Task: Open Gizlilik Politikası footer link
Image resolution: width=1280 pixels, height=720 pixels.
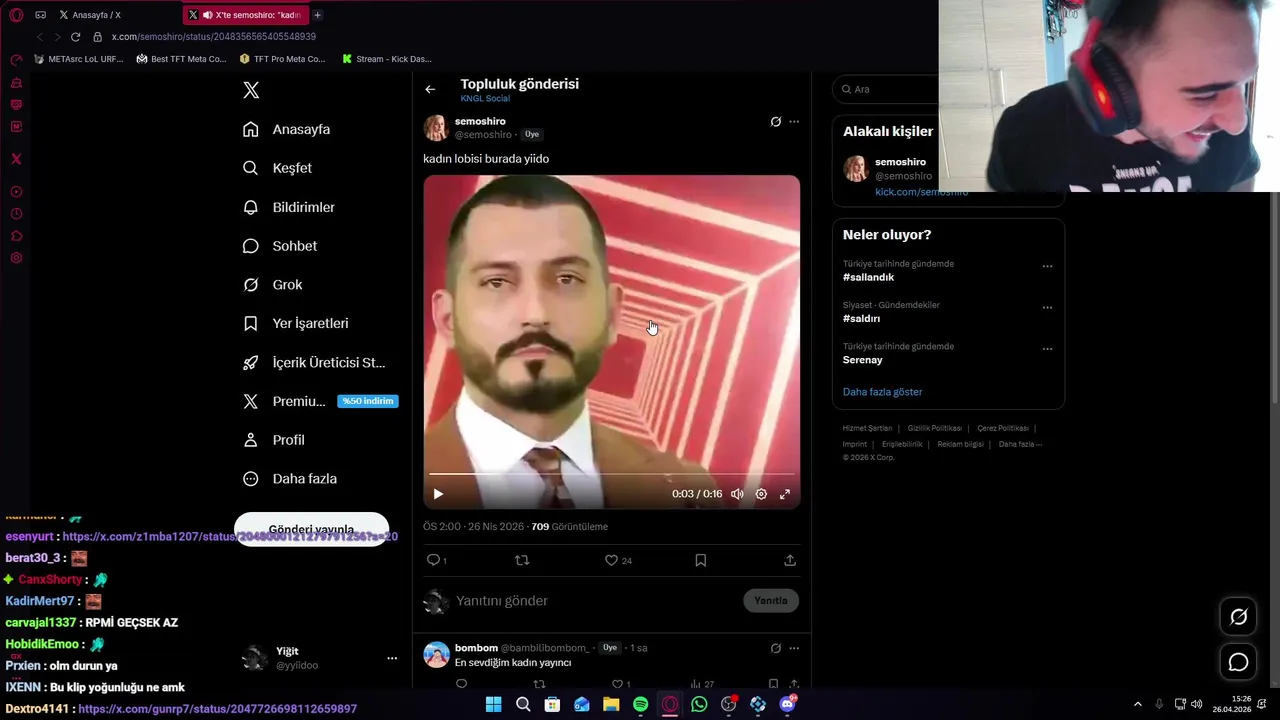Action: (x=934, y=428)
